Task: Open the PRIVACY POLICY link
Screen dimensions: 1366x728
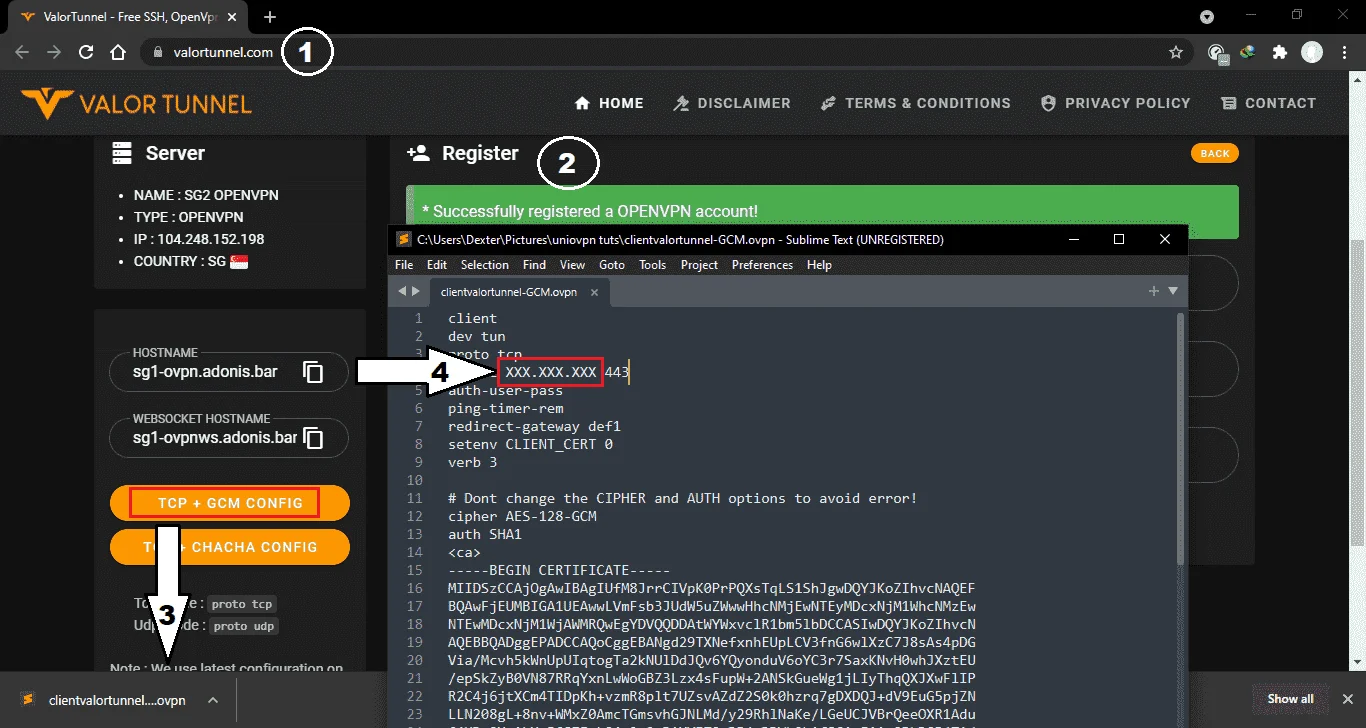Action: click(x=1115, y=103)
